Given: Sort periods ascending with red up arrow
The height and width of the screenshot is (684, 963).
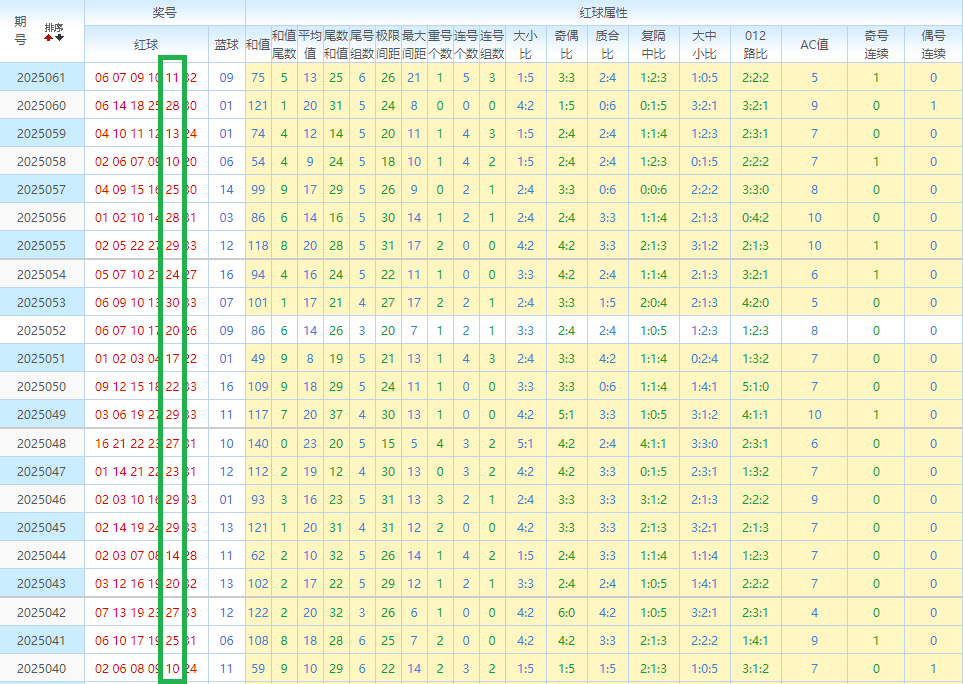Looking at the screenshot, I should click(48, 38).
